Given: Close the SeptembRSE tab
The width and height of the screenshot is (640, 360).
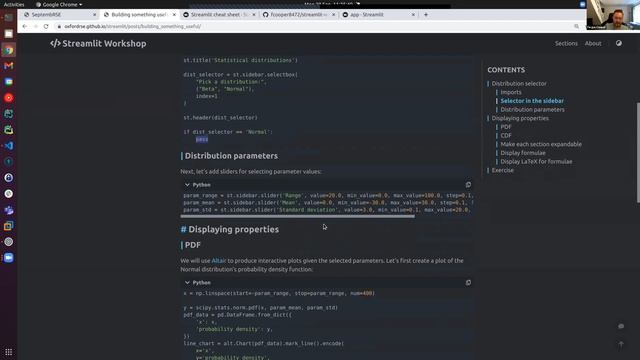Looking at the screenshot, I should (95, 15).
